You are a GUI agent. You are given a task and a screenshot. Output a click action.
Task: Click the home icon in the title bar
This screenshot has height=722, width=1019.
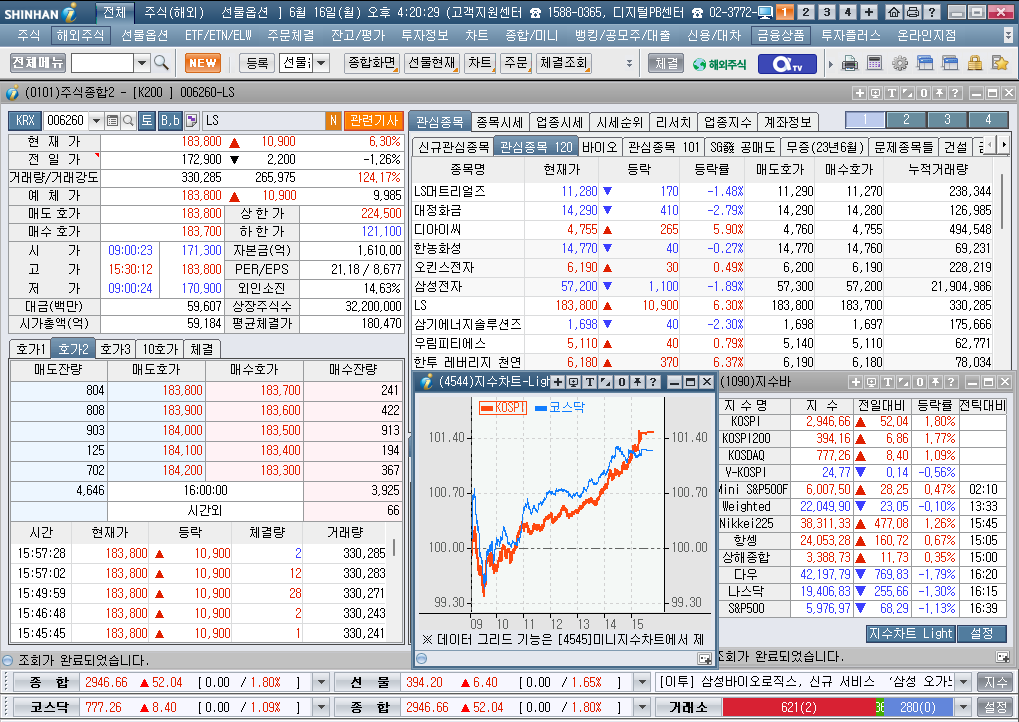[894, 12]
